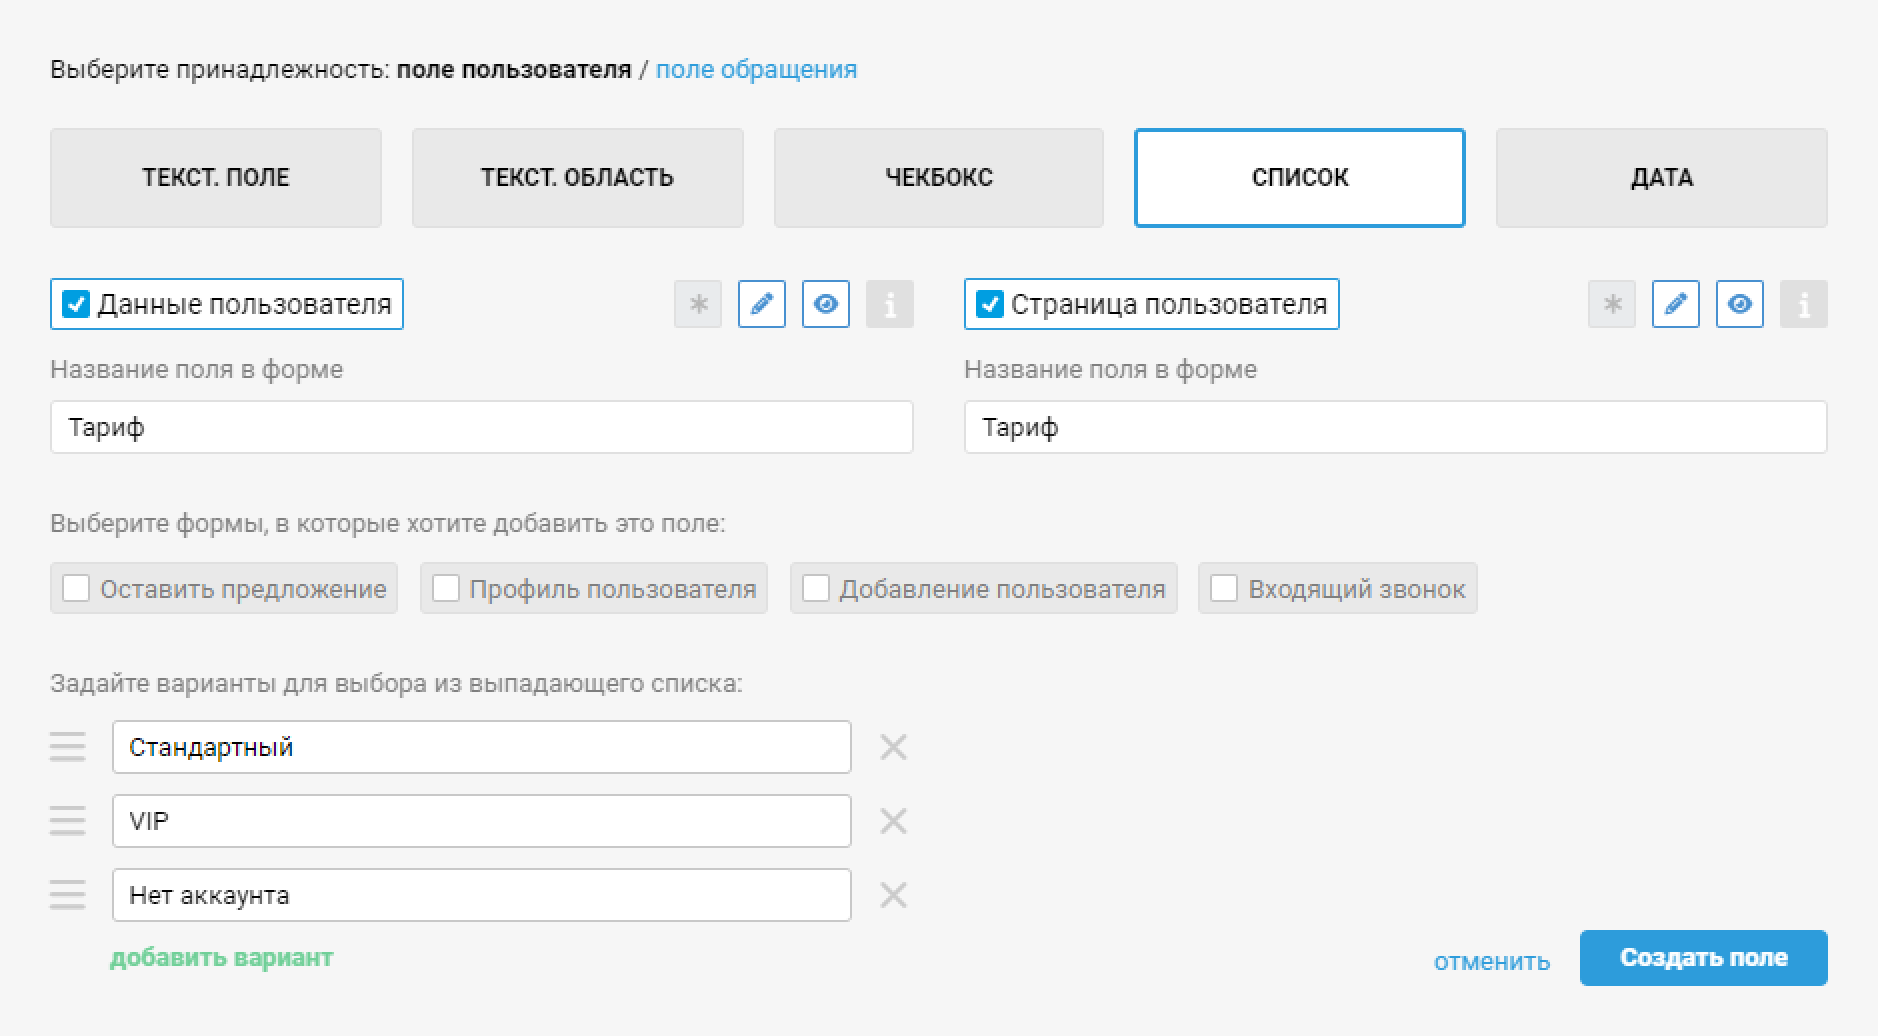Click the asterisk required icon beside Страница пользователя
Image resolution: width=1878 pixels, height=1036 pixels.
click(x=1612, y=304)
